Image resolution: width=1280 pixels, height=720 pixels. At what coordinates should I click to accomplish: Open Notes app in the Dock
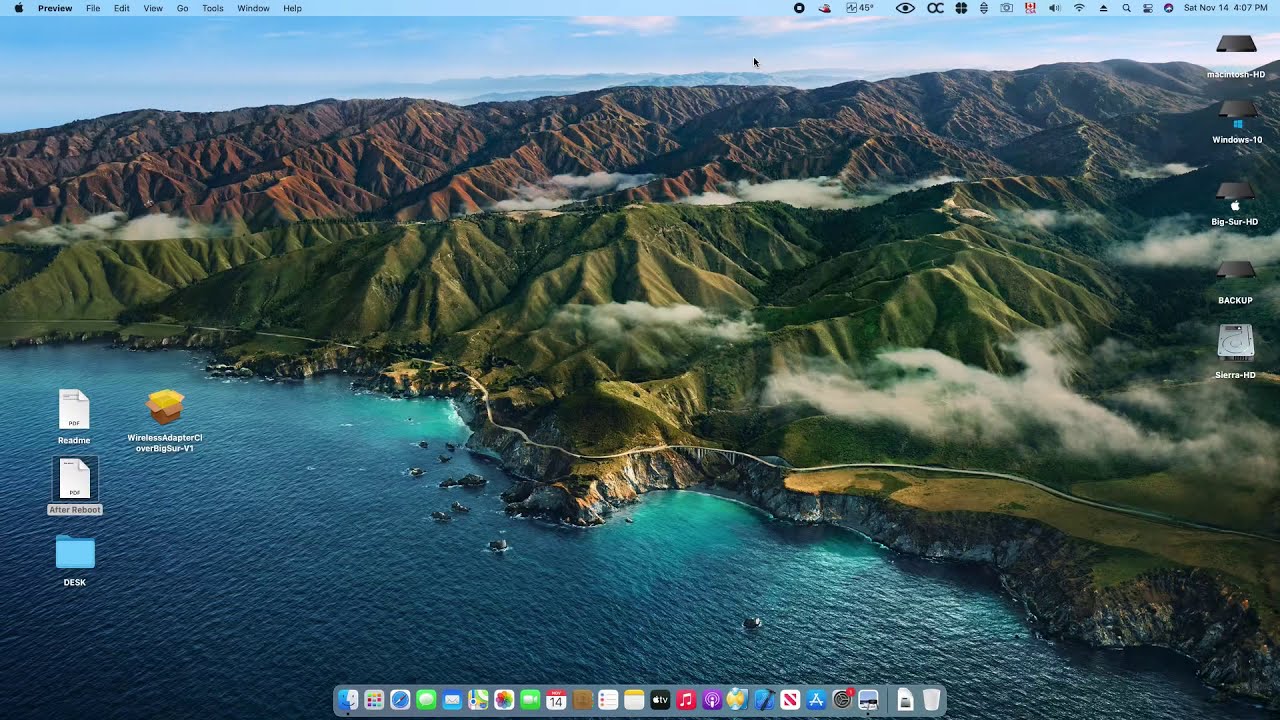[x=634, y=700]
